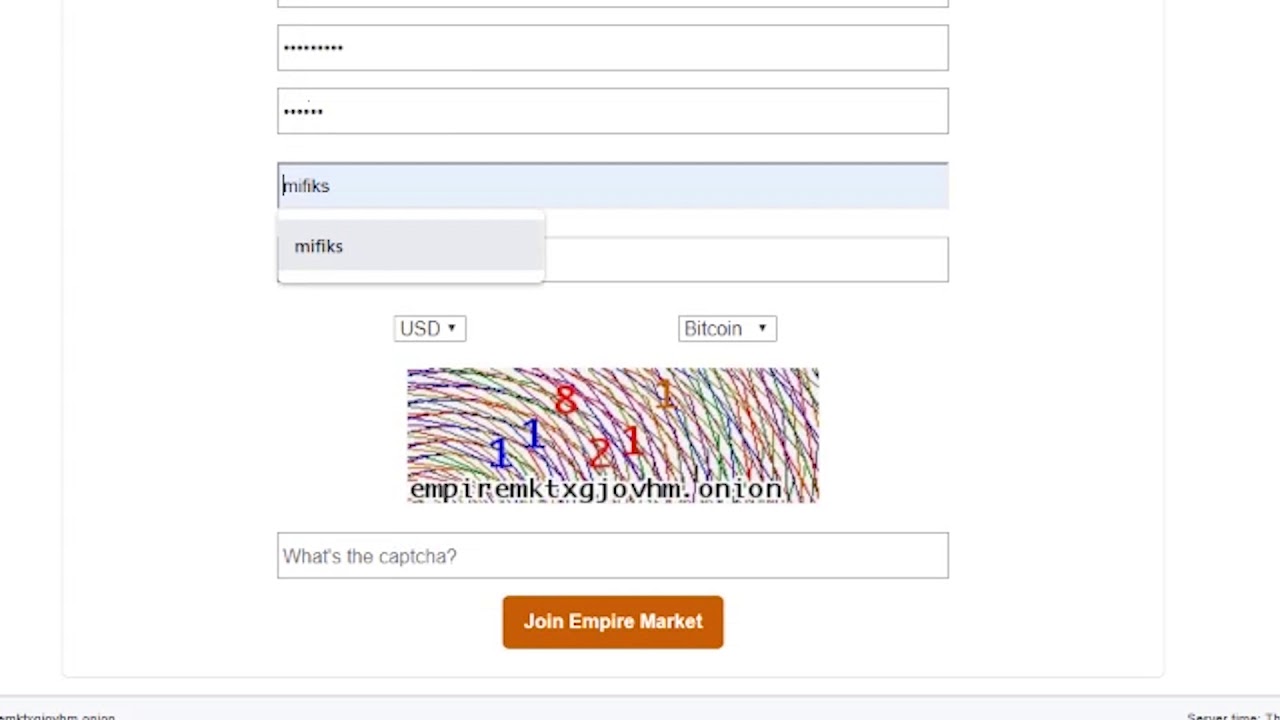Open the USD currency dropdown
This screenshot has width=1280, height=720.
point(429,328)
